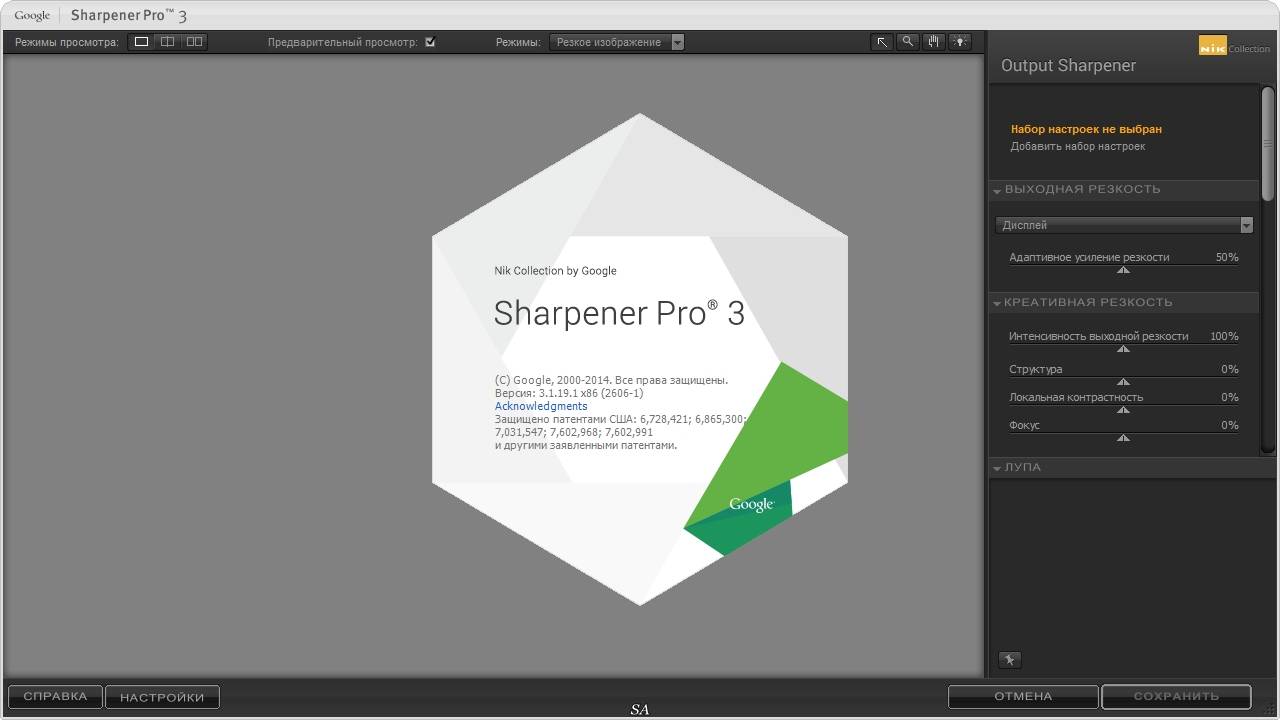The height and width of the screenshot is (720, 1280).
Task: Click the Nik Collection logo
Action: click(x=1234, y=46)
